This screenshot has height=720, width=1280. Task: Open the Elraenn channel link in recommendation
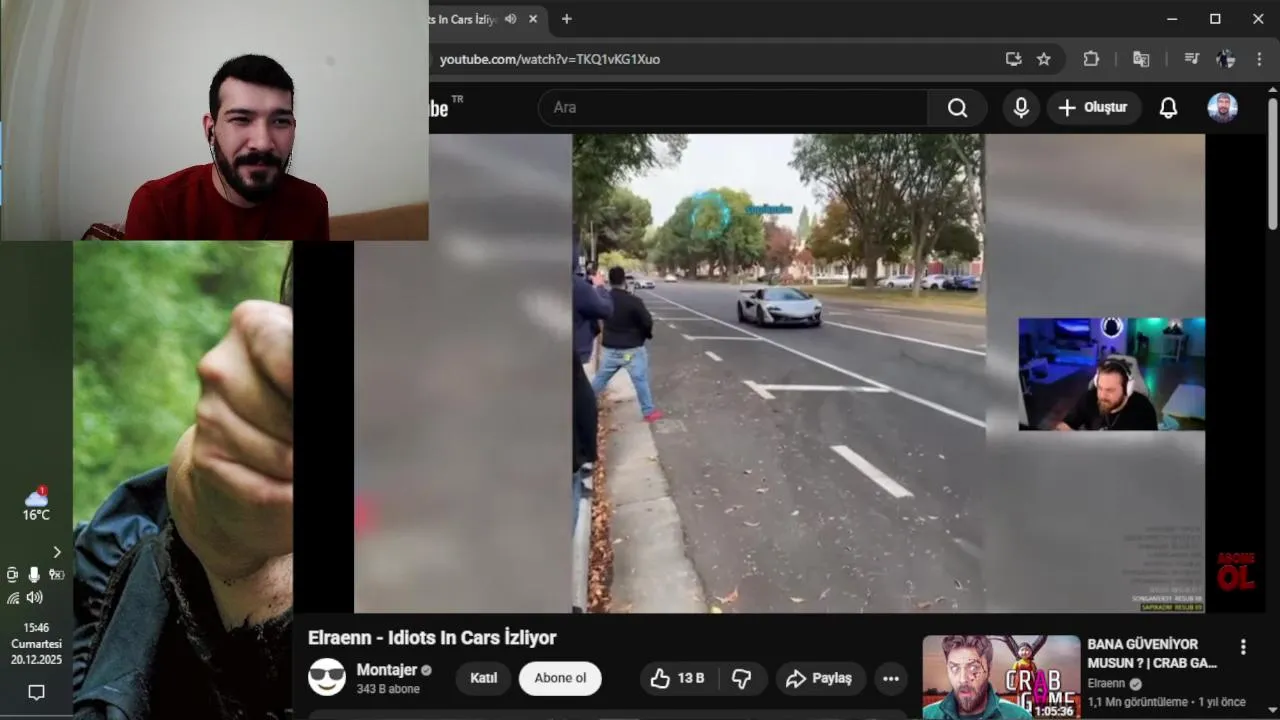1106,684
